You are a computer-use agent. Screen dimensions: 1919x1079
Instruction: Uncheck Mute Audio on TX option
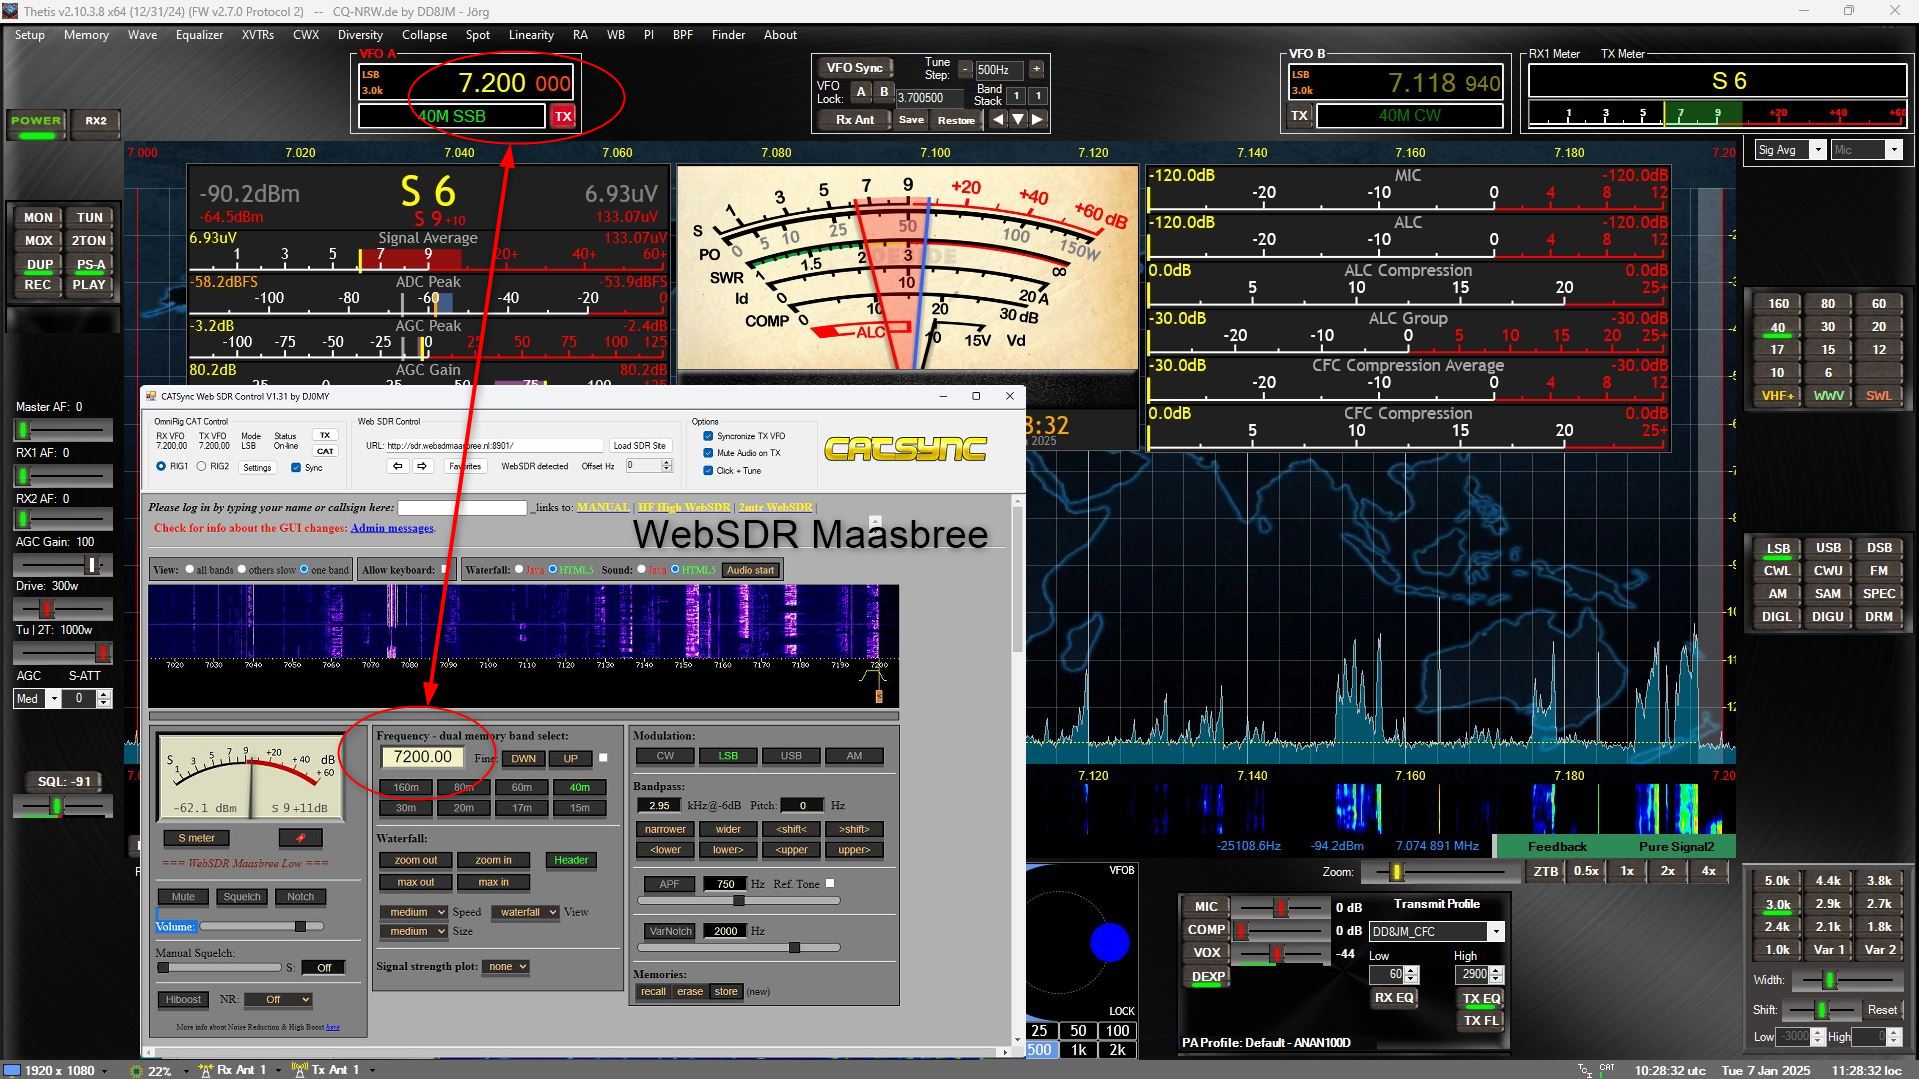(x=708, y=453)
